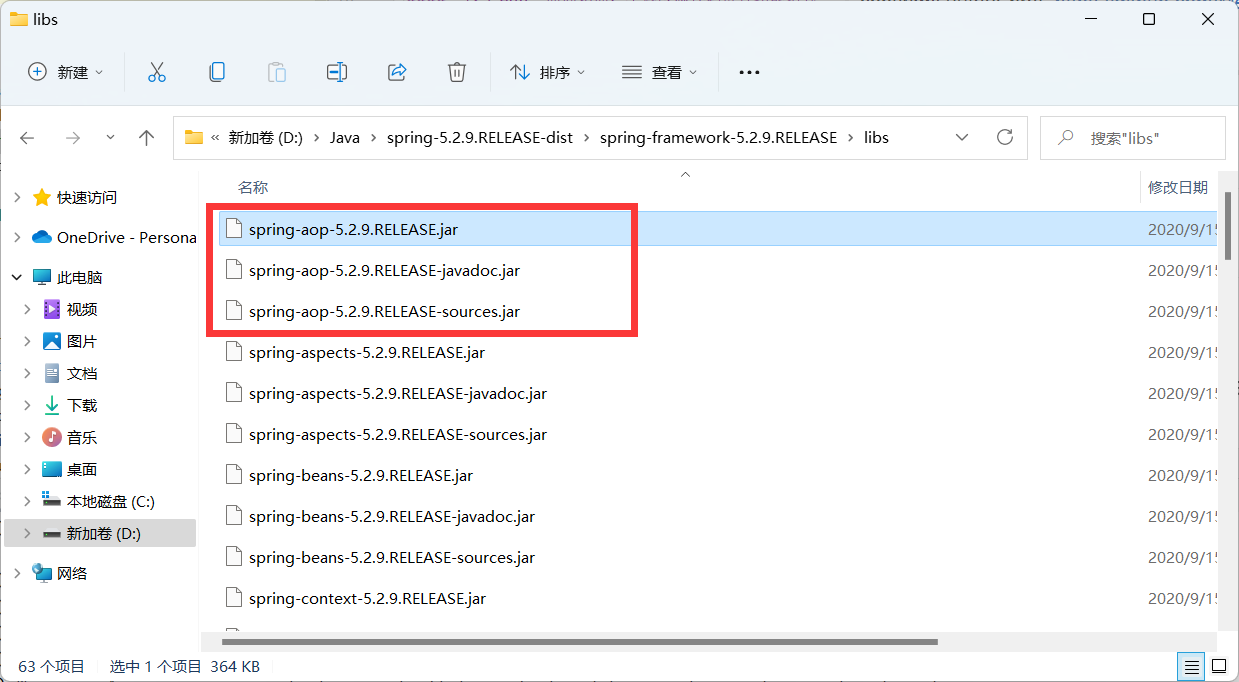1239x682 pixels.
Task: Click the Delete trash can icon
Action: tap(457, 72)
